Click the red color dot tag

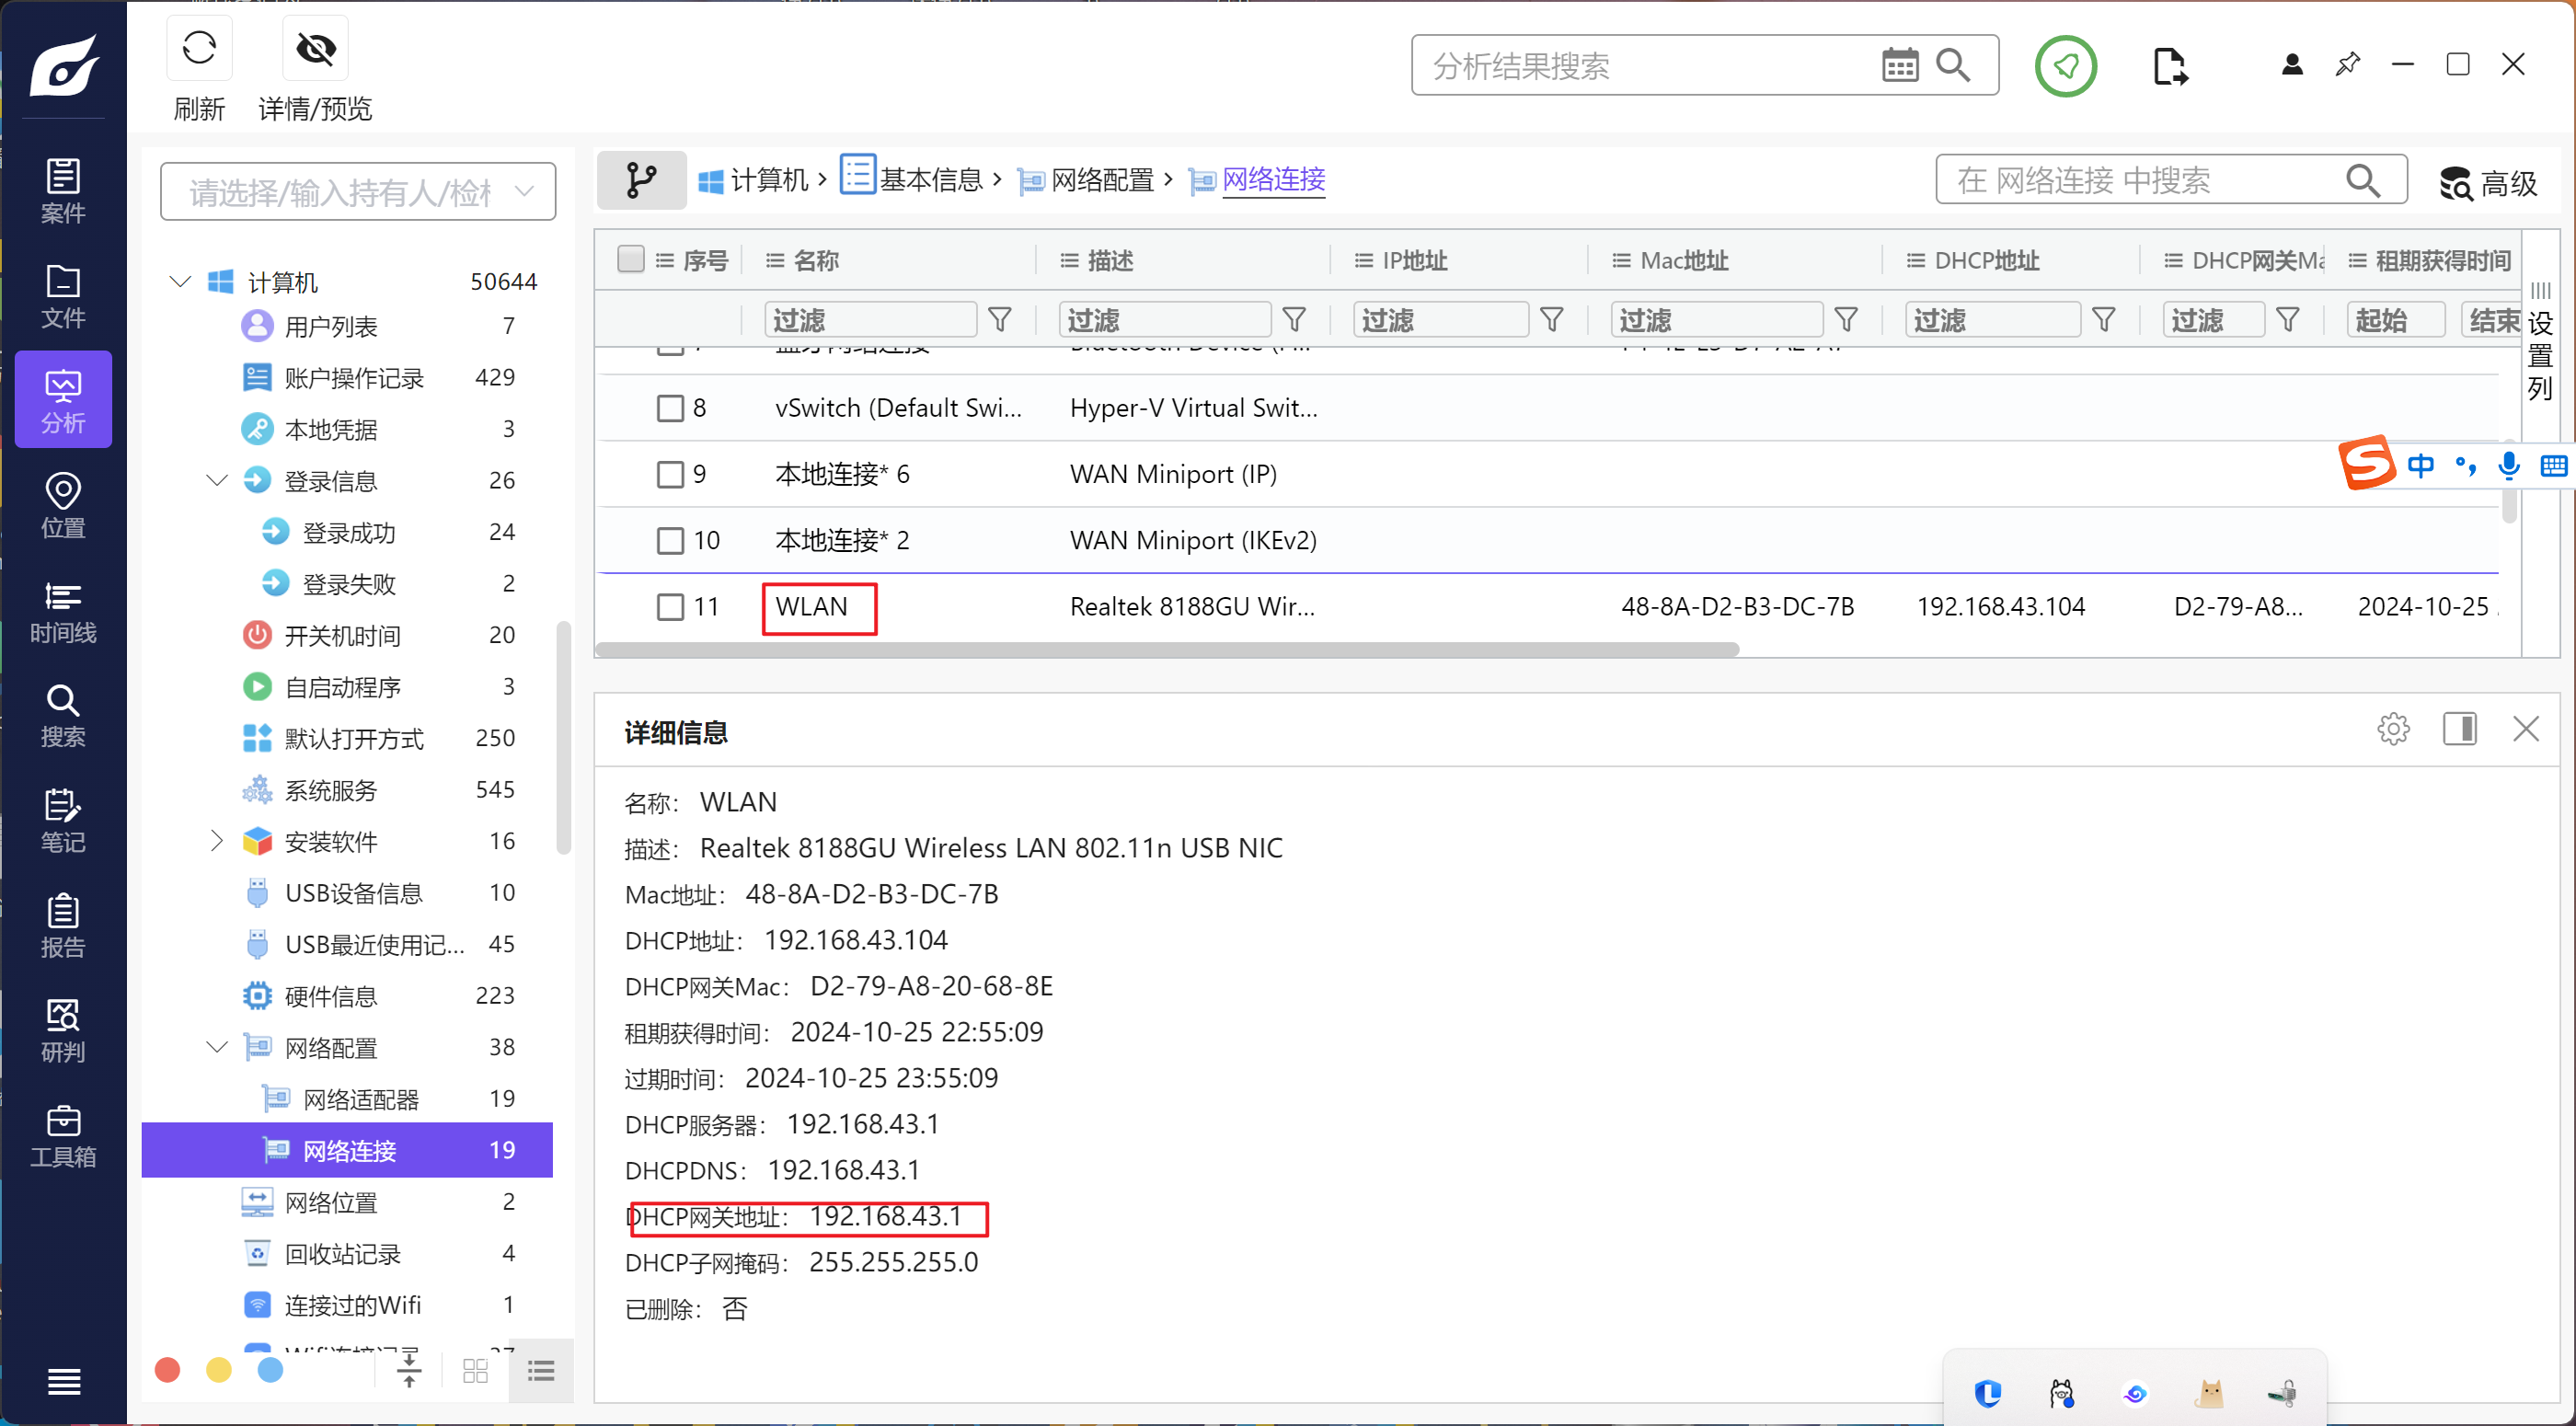point(168,1370)
